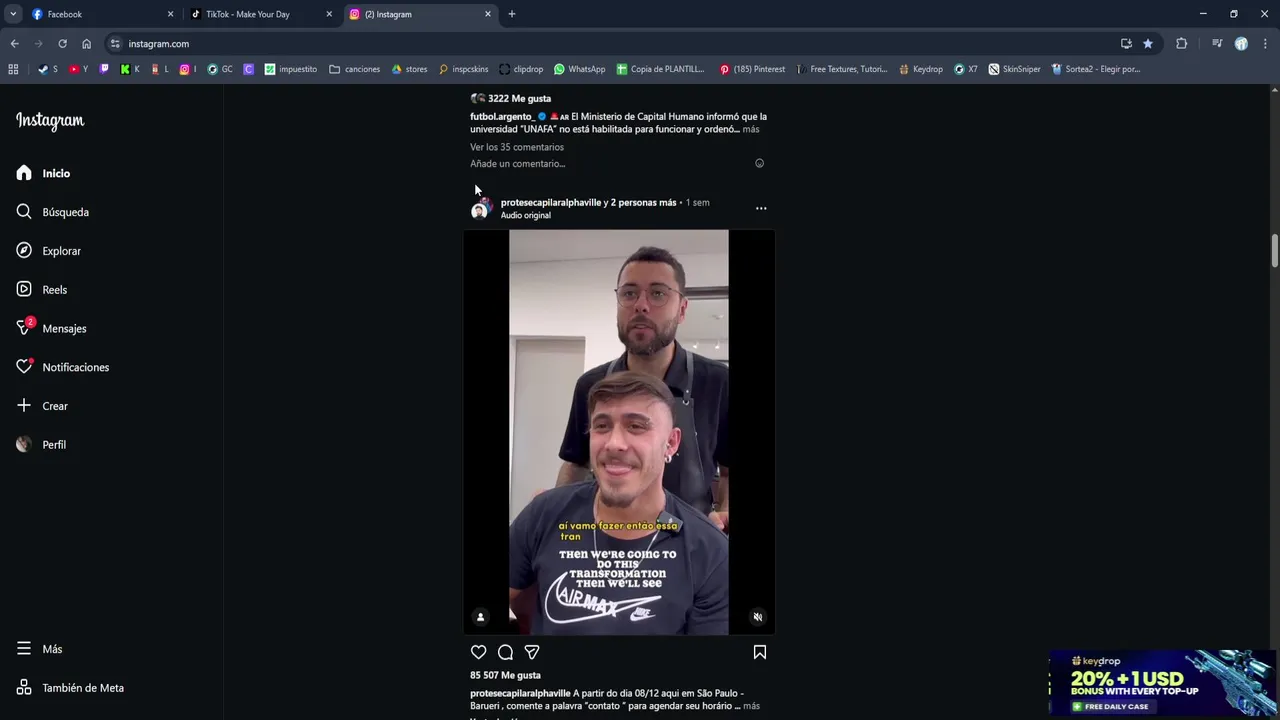
Task: Open comments with the speech bubble icon
Action: pyautogui.click(x=505, y=652)
